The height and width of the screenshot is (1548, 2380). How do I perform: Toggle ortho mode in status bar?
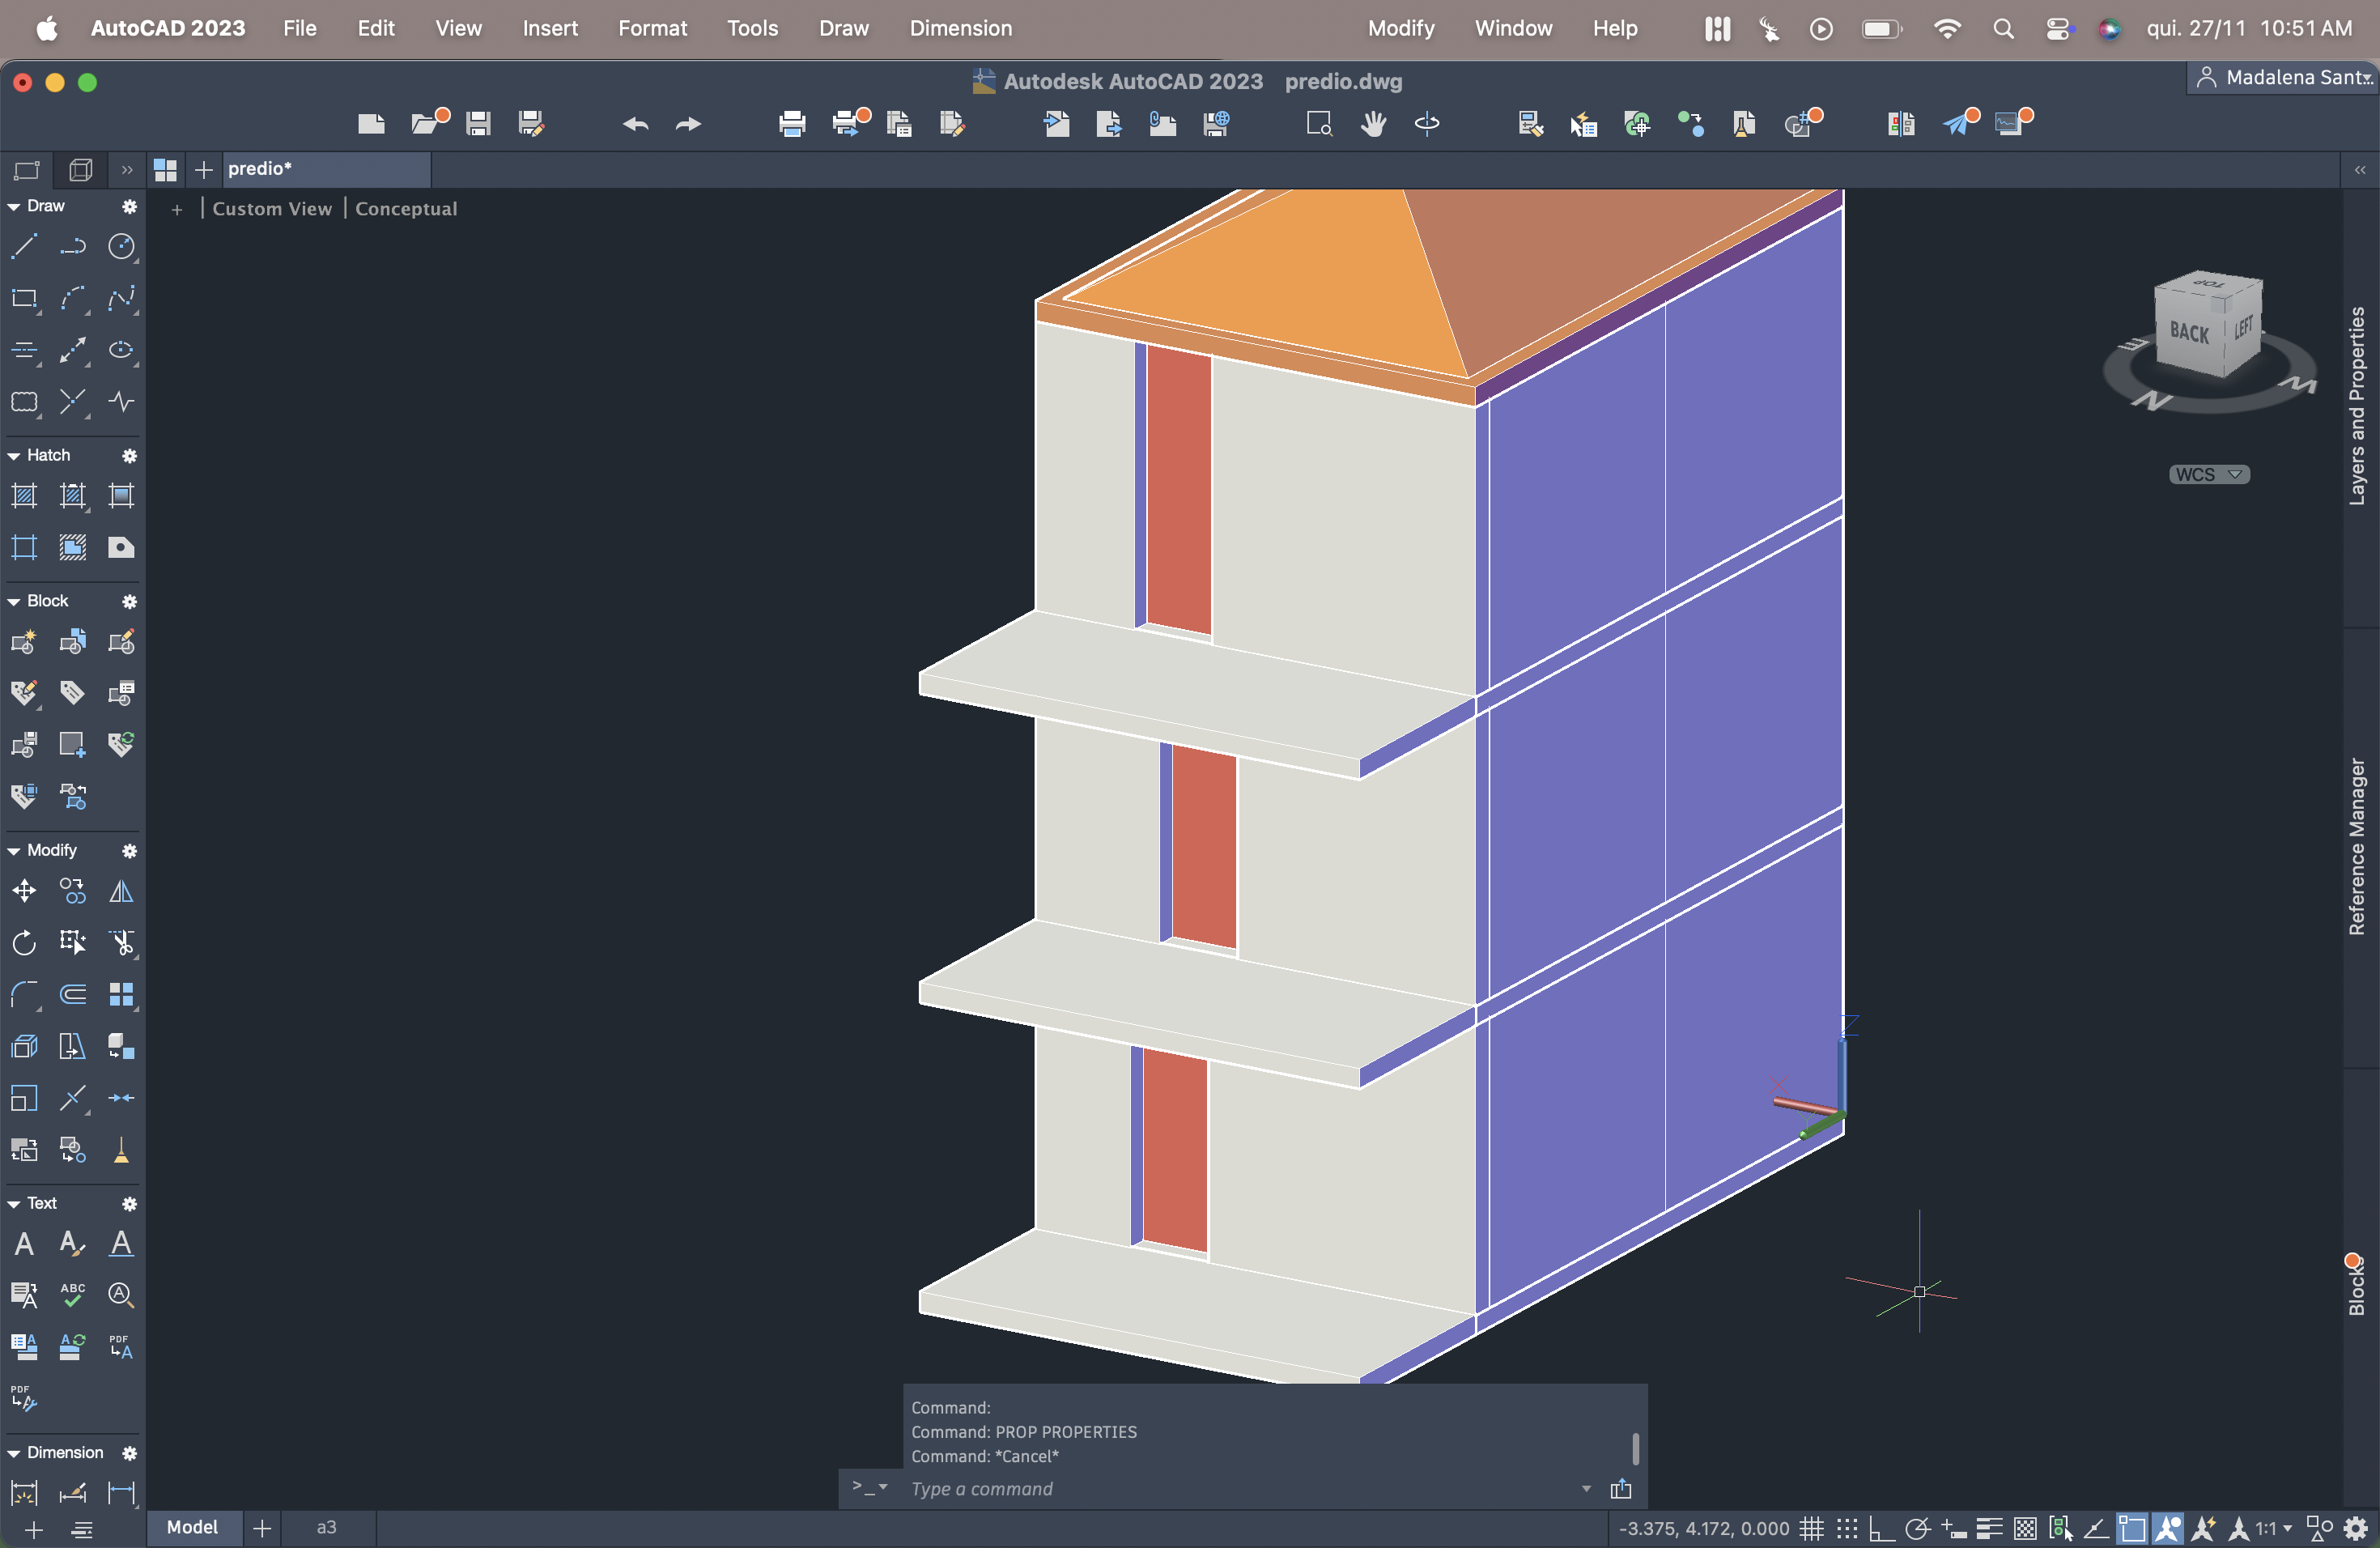1881,1528
